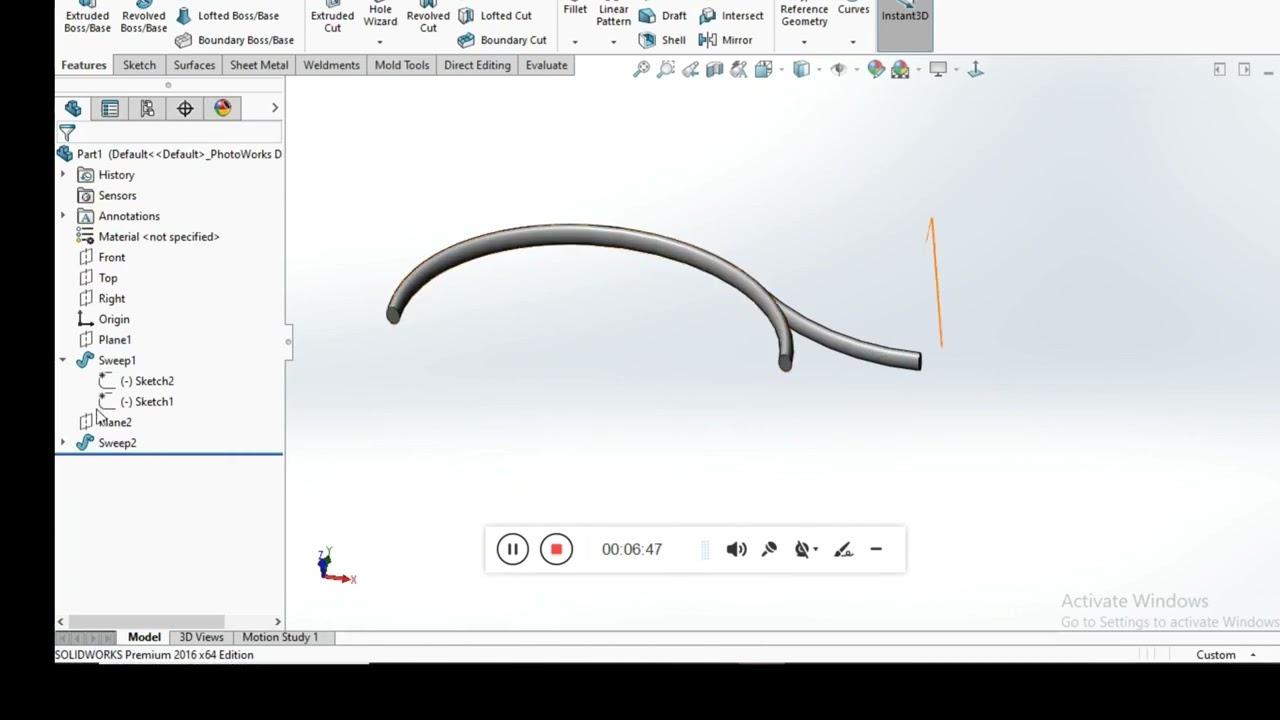Open Hole Wizard dropdown arrow
1280x720 pixels.
coord(379,42)
